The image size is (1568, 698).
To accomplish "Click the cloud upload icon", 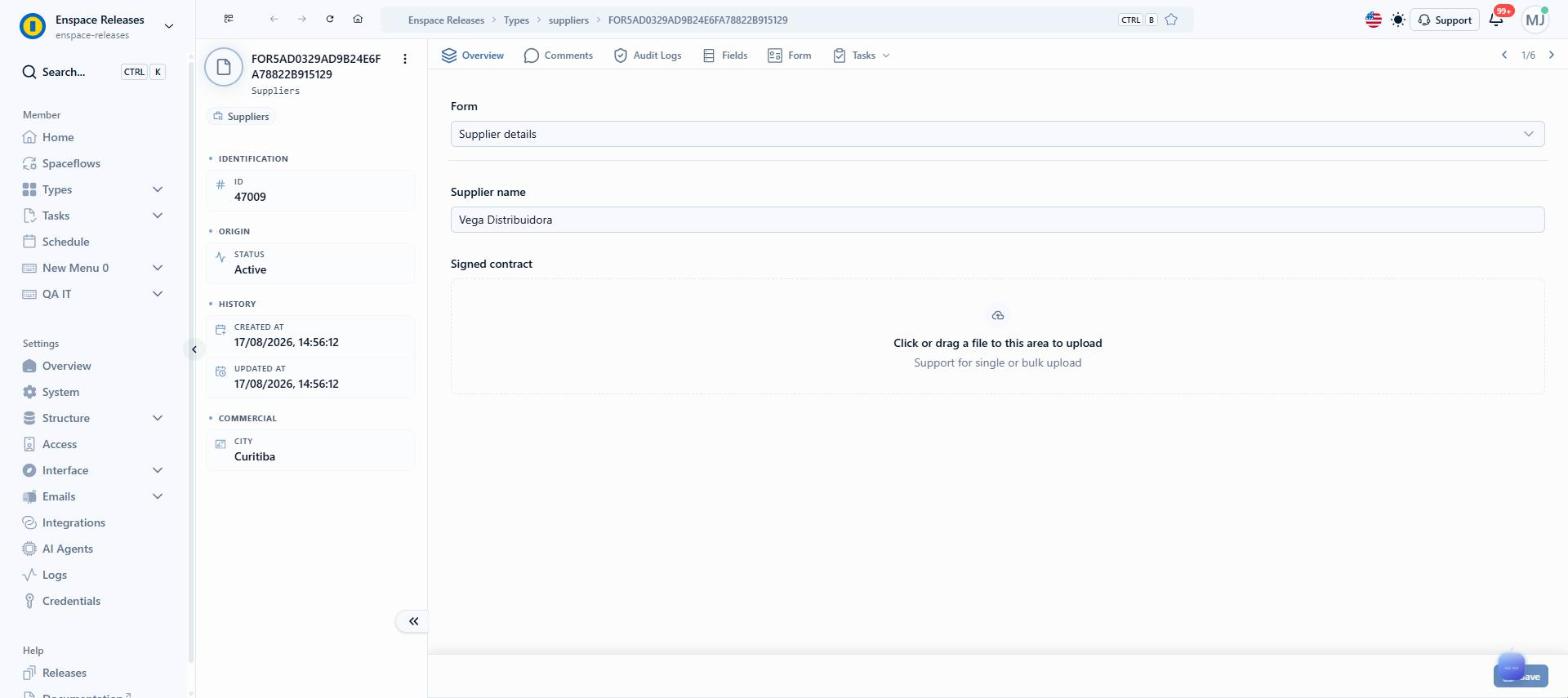I will click(x=998, y=315).
